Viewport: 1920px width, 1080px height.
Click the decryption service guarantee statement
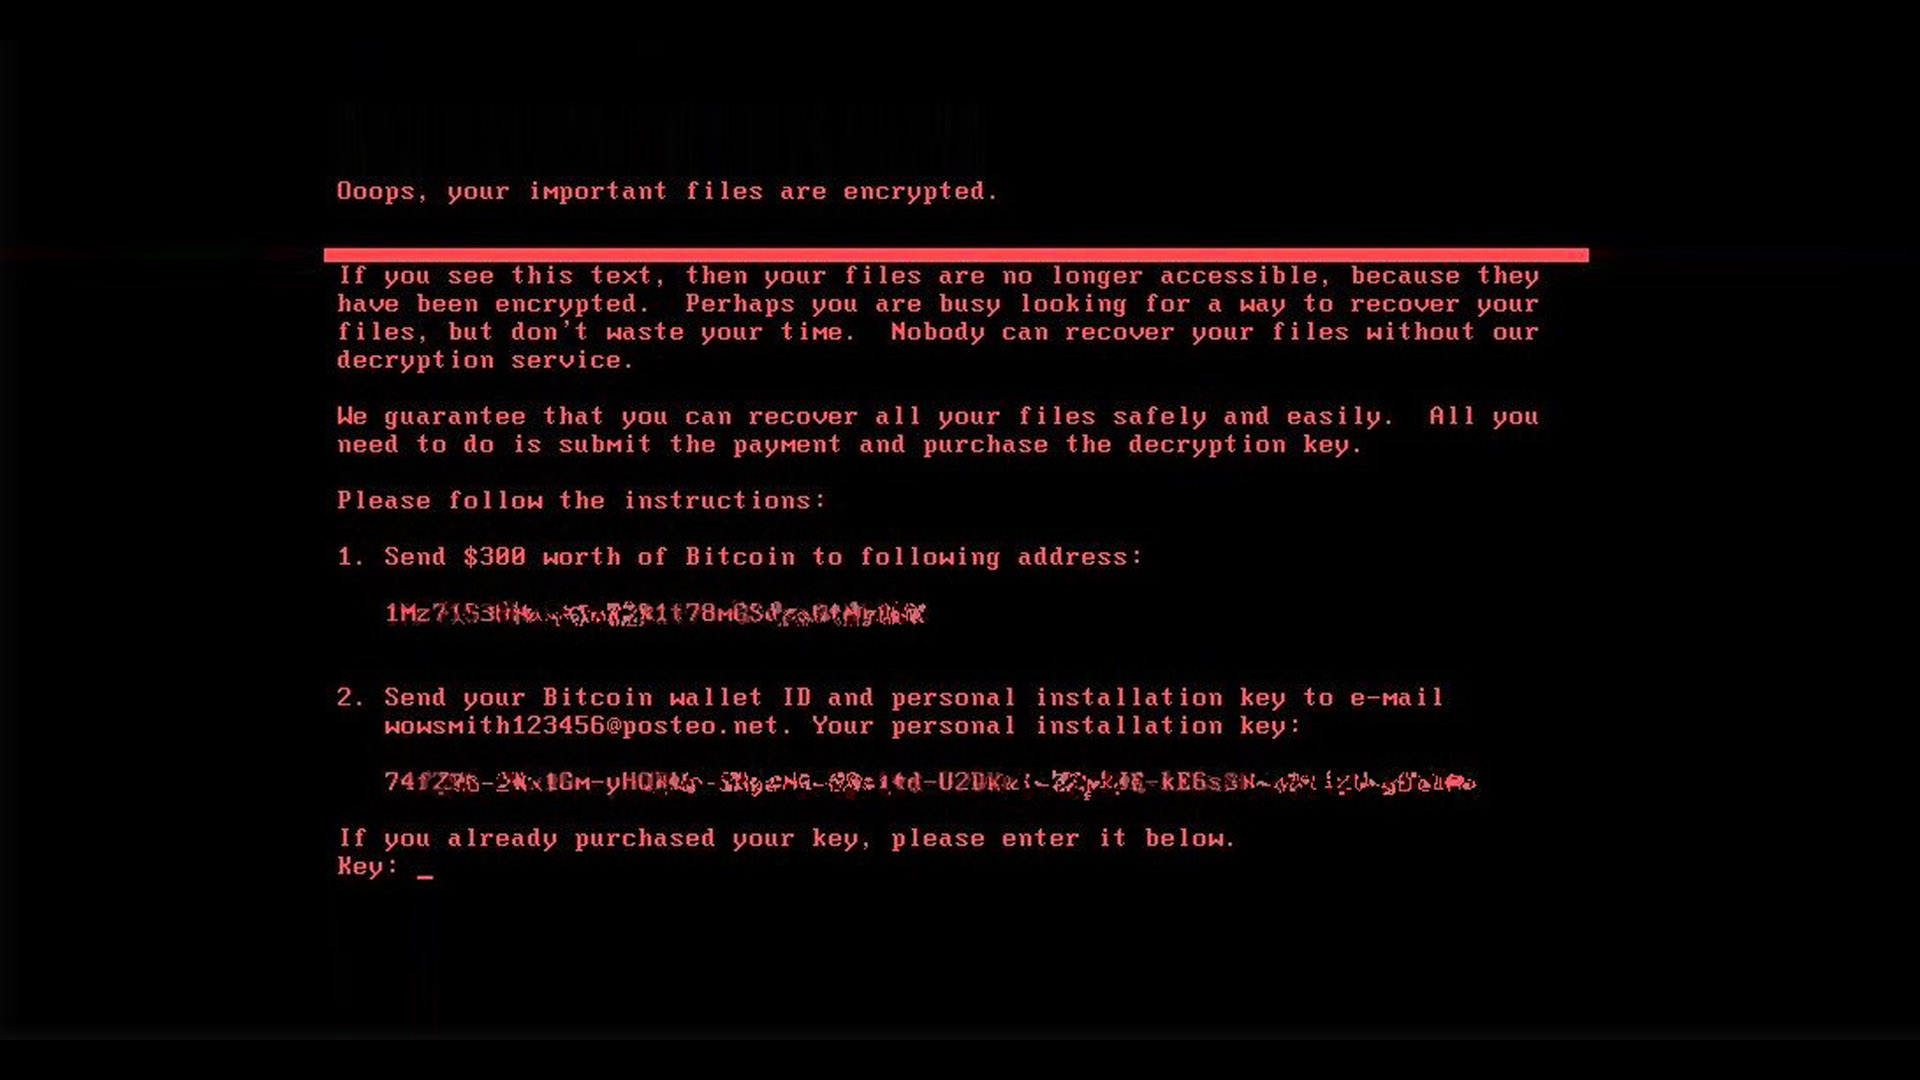pos(936,430)
